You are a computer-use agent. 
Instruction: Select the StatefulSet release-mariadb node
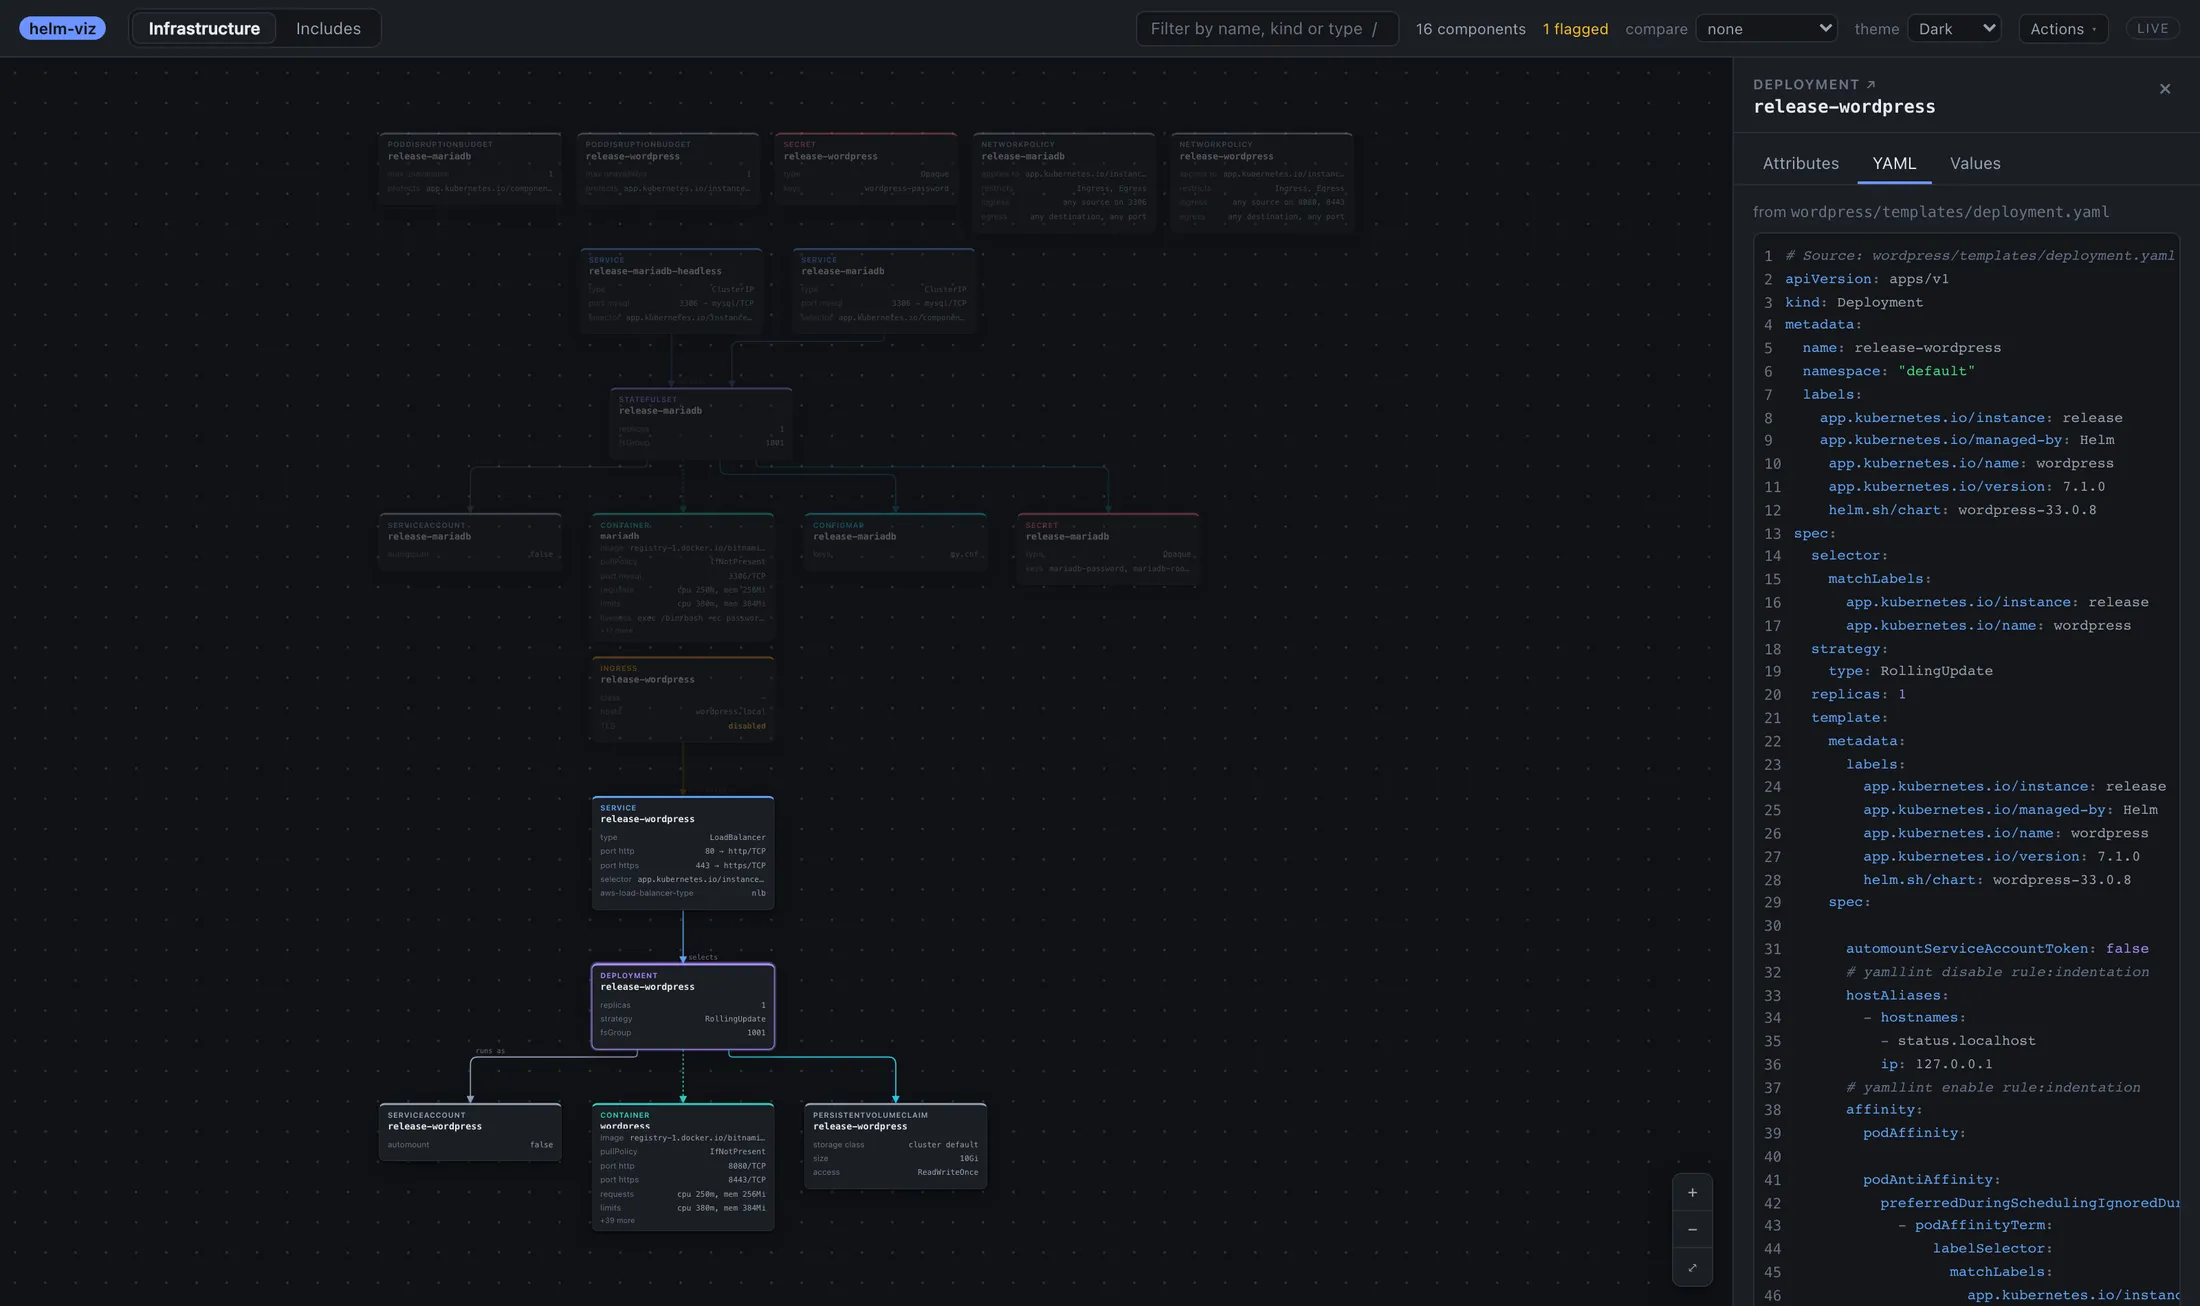point(701,424)
